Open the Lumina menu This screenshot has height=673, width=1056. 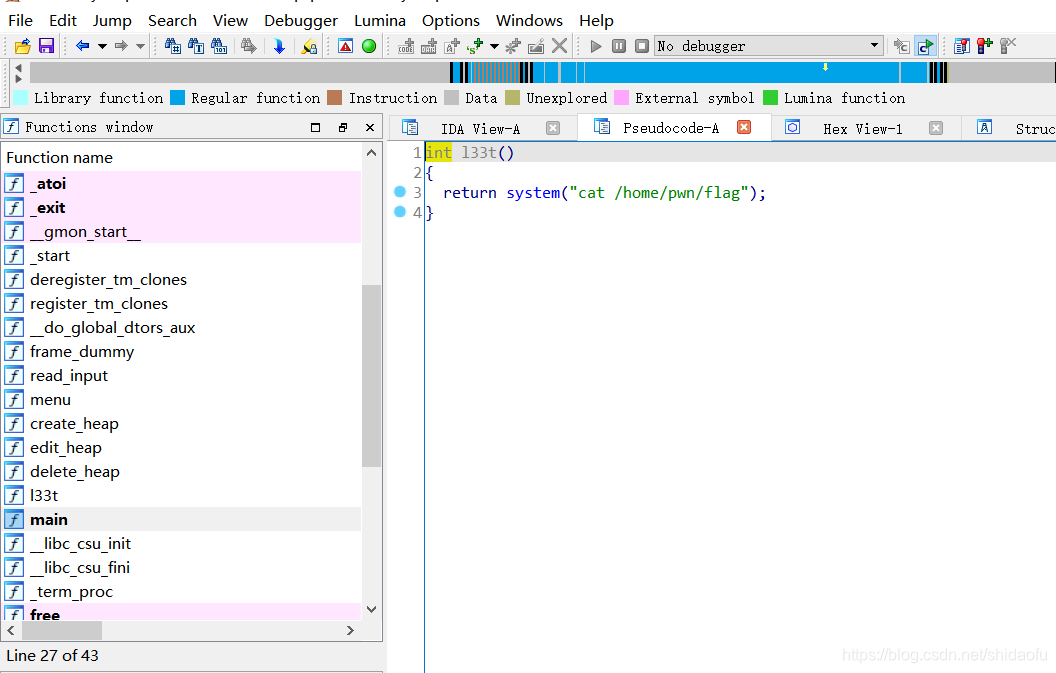[380, 20]
